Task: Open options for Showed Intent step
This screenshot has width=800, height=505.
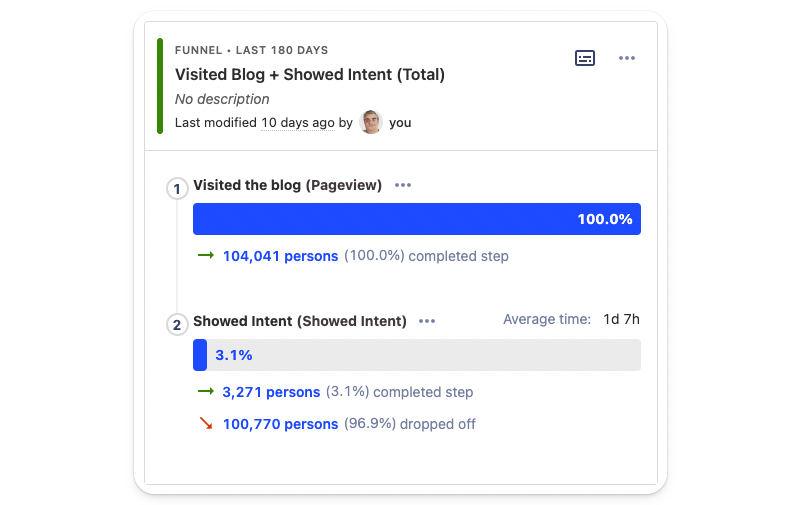Action: point(427,321)
